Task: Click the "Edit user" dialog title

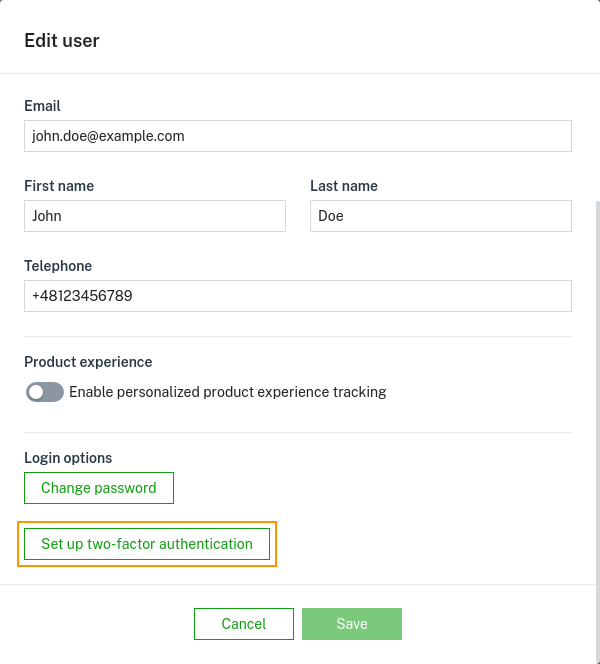Action: coord(62,41)
